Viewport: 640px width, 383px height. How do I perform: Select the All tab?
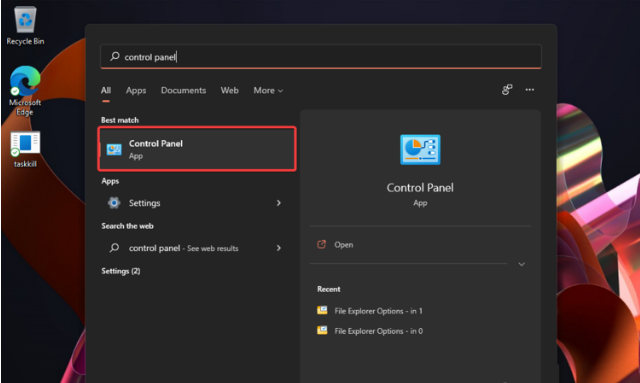click(106, 90)
